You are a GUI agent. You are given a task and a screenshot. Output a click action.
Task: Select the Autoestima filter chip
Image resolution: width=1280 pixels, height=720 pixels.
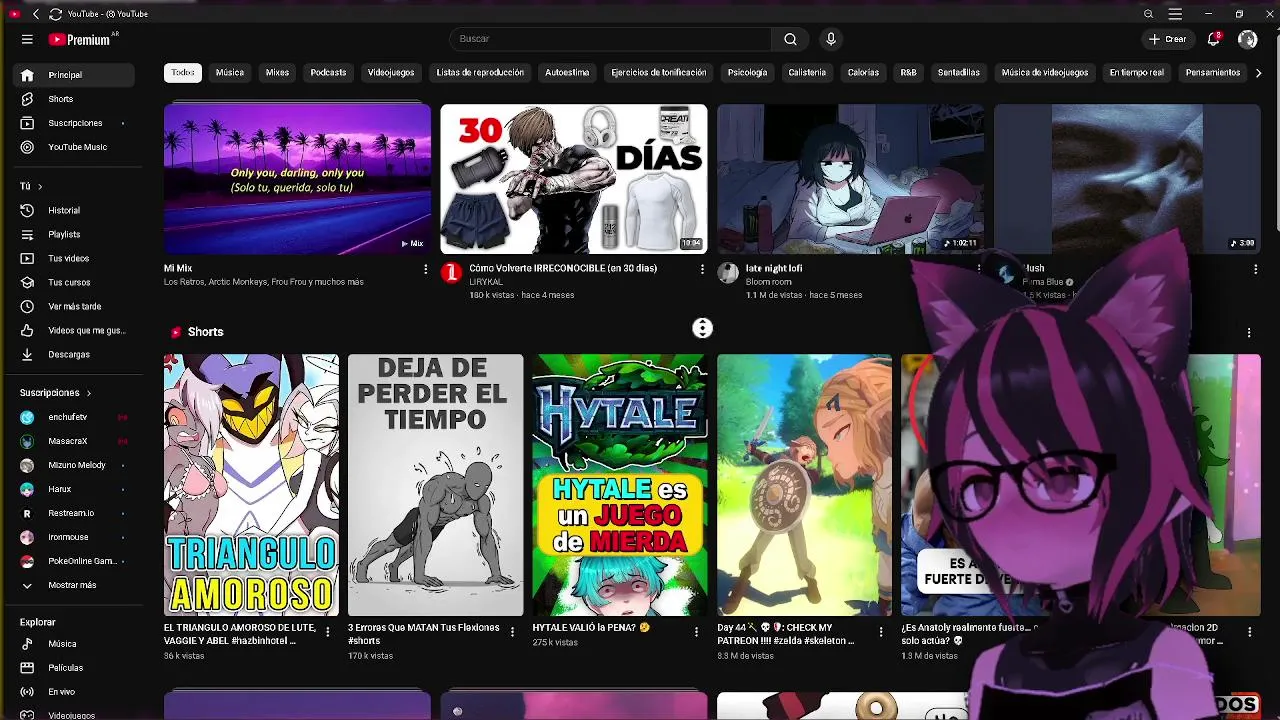pos(567,72)
